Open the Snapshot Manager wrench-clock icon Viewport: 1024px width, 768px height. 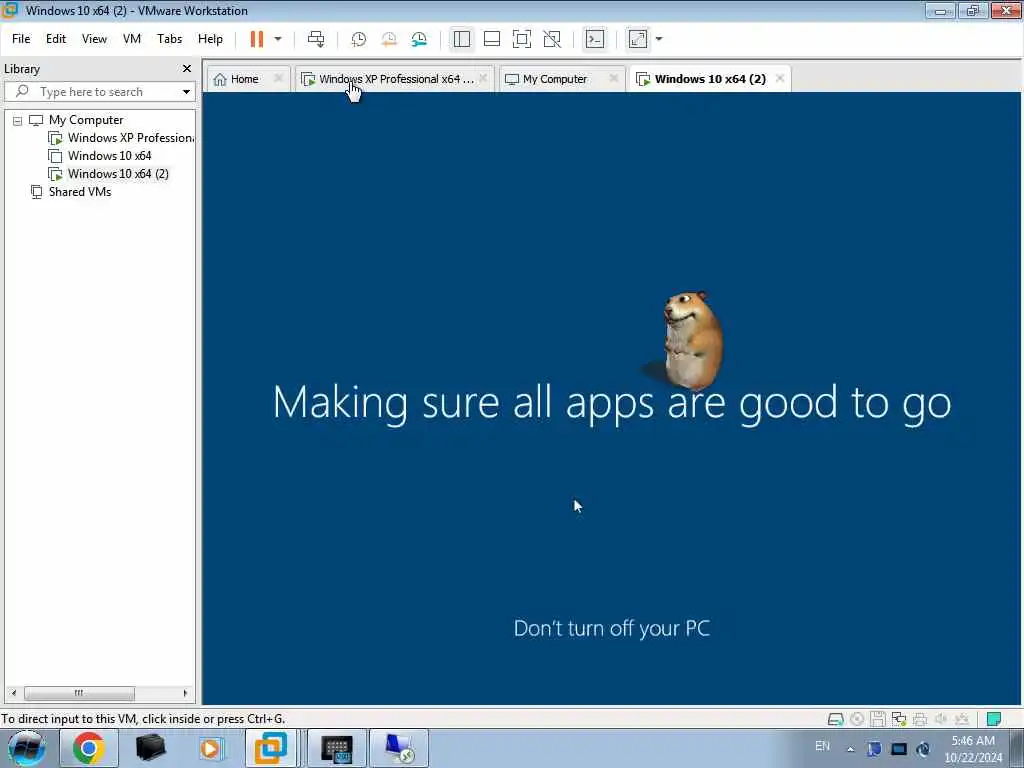419,39
